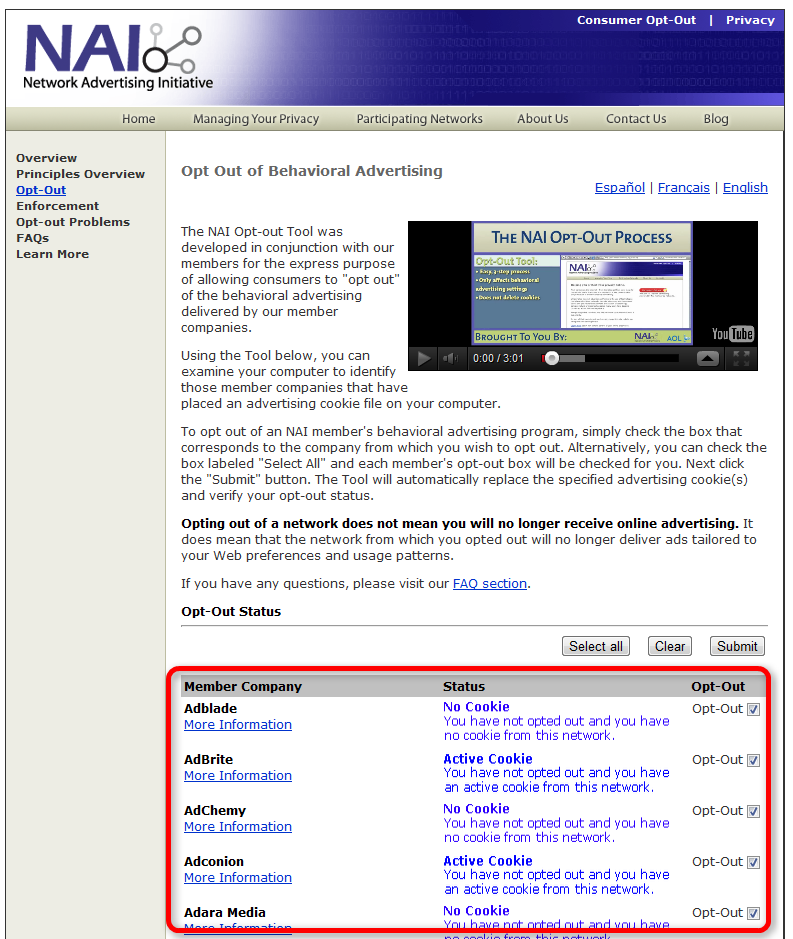793x939 pixels.
Task: Click the NAI Opt-Out Process video thumbnail
Action: [x=582, y=283]
